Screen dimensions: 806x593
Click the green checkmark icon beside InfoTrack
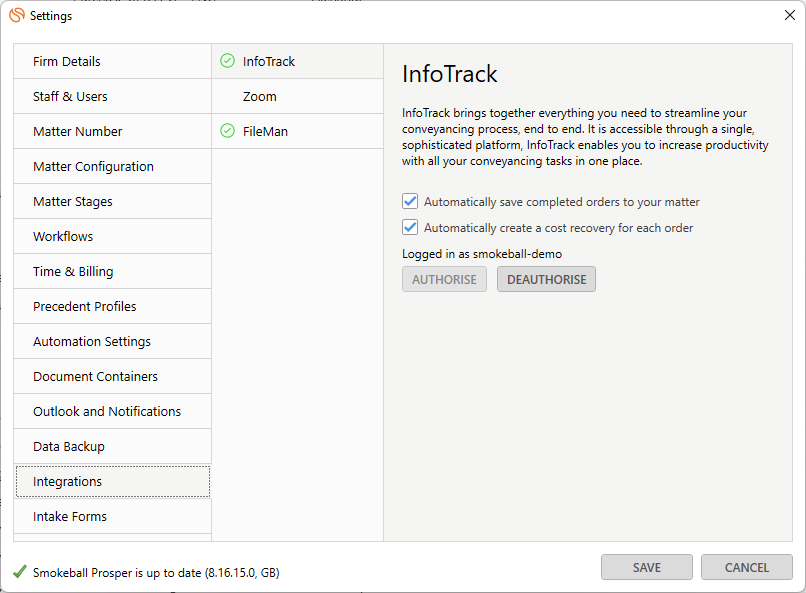(227, 62)
